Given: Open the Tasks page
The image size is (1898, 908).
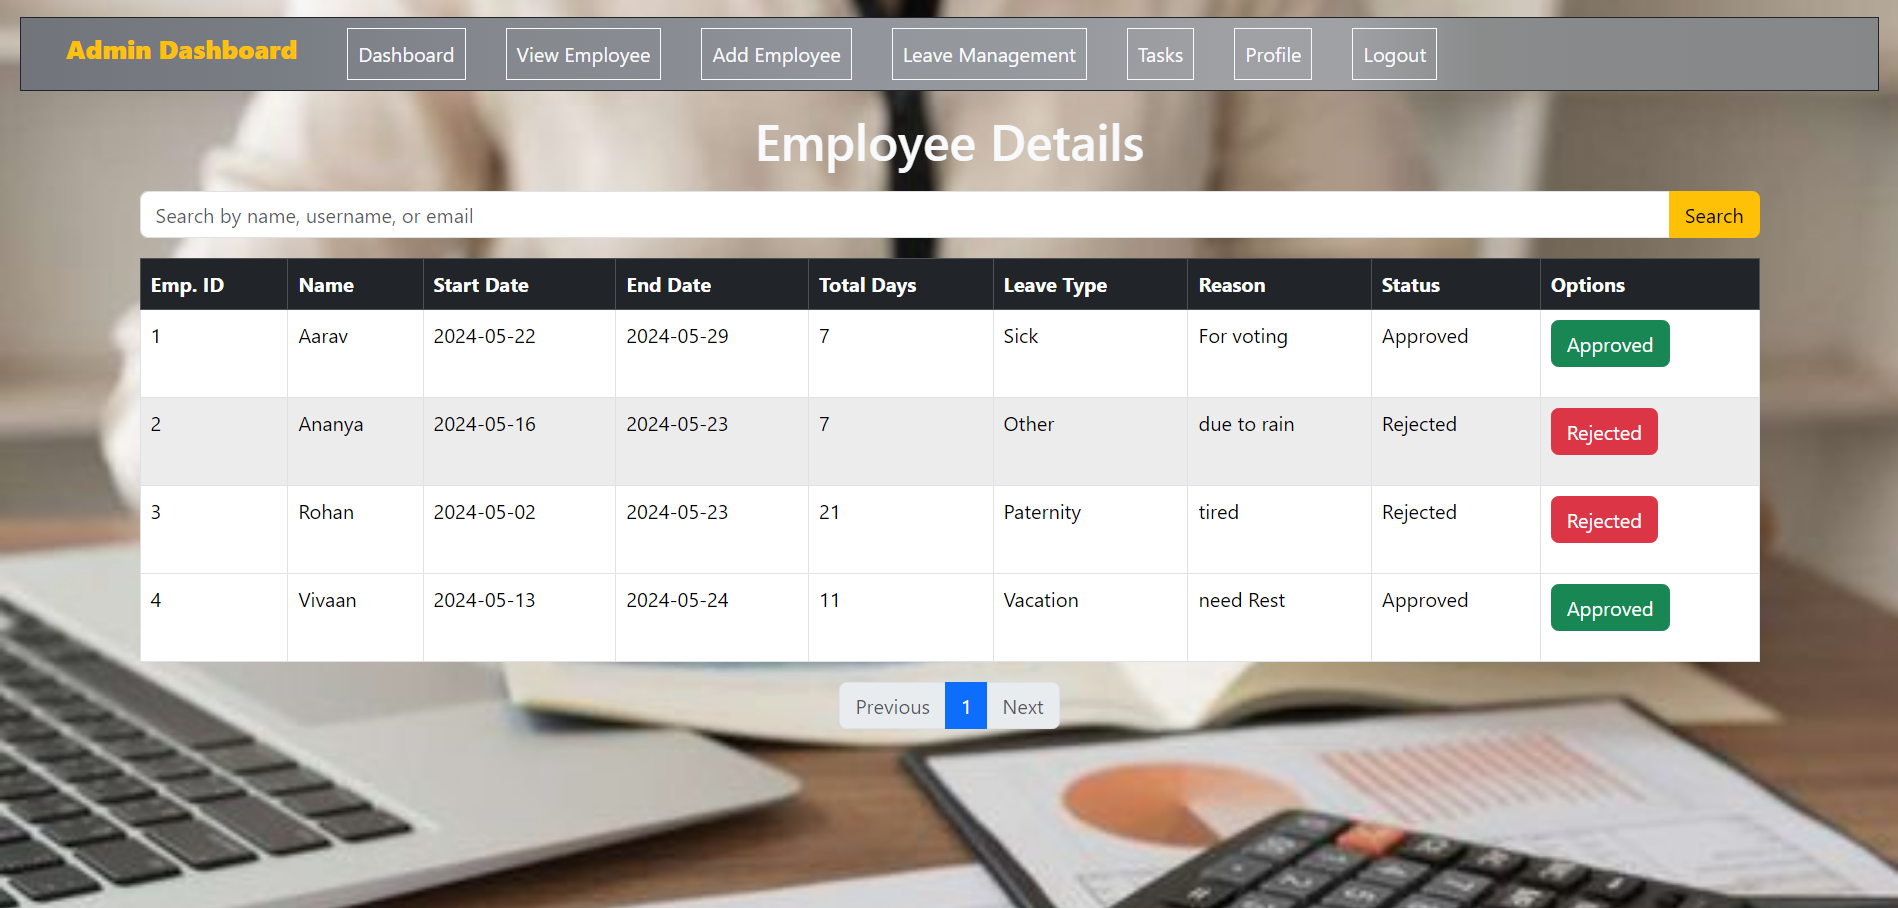Looking at the screenshot, I should (1160, 55).
